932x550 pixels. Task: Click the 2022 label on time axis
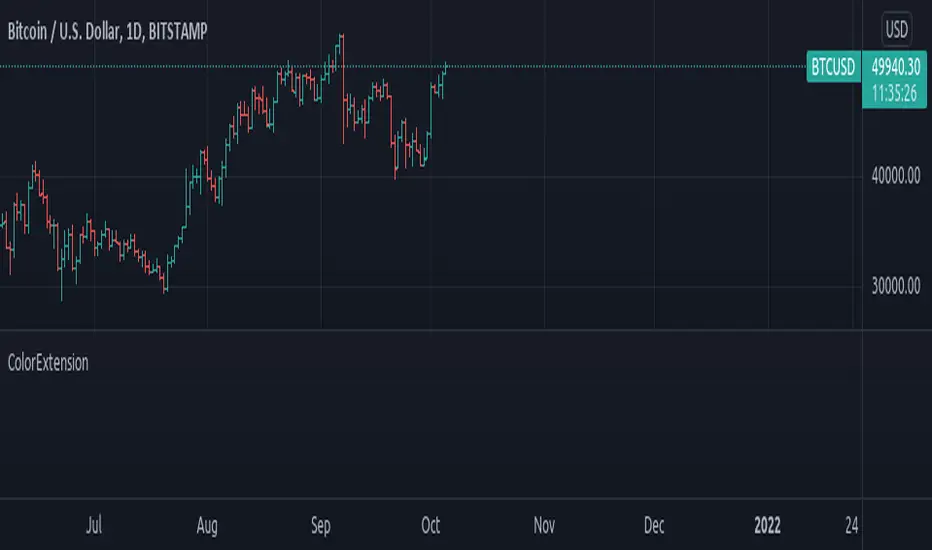pyautogui.click(x=766, y=523)
